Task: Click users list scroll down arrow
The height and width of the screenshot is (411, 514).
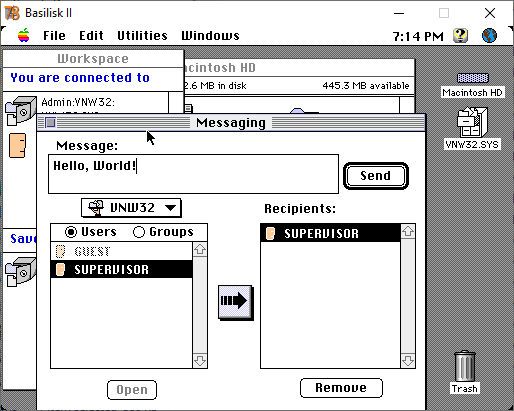Action: pyautogui.click(x=200, y=361)
